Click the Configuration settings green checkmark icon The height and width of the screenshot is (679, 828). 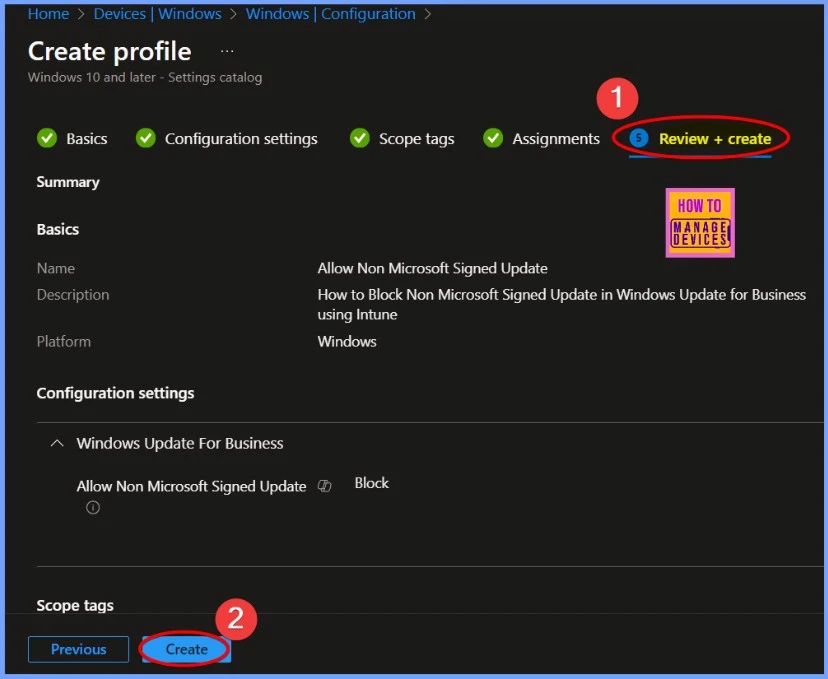tap(146, 138)
